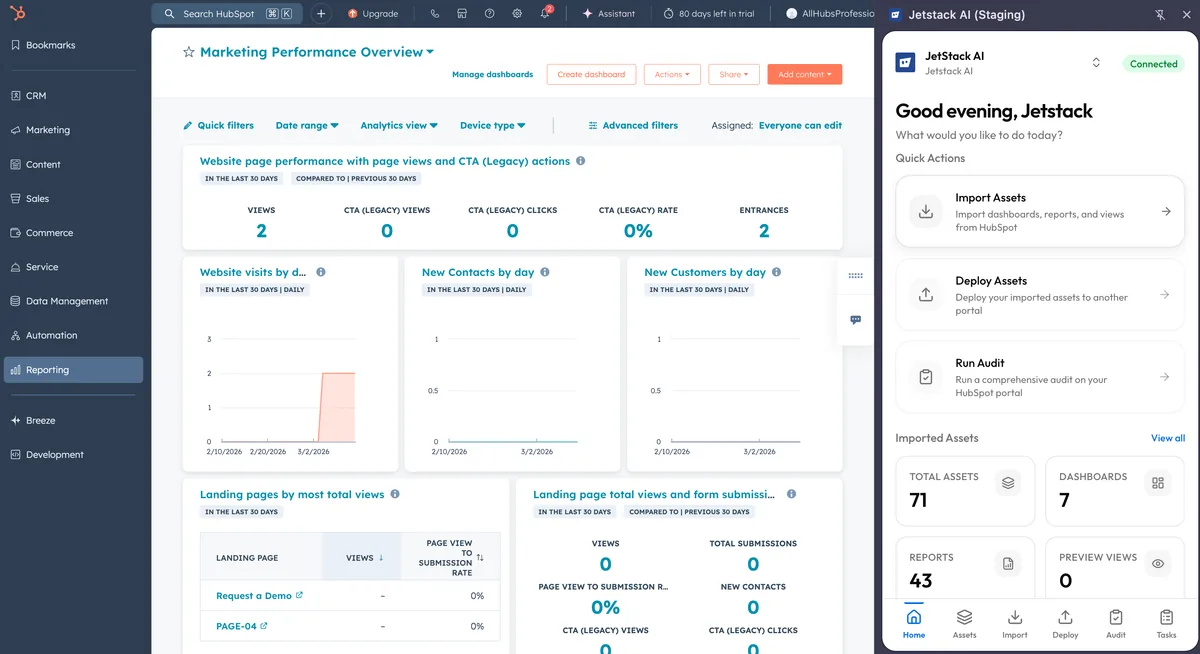1200x654 pixels.
Task: Open the Audit tab in the Jetstack panel
Action: coord(1116,622)
